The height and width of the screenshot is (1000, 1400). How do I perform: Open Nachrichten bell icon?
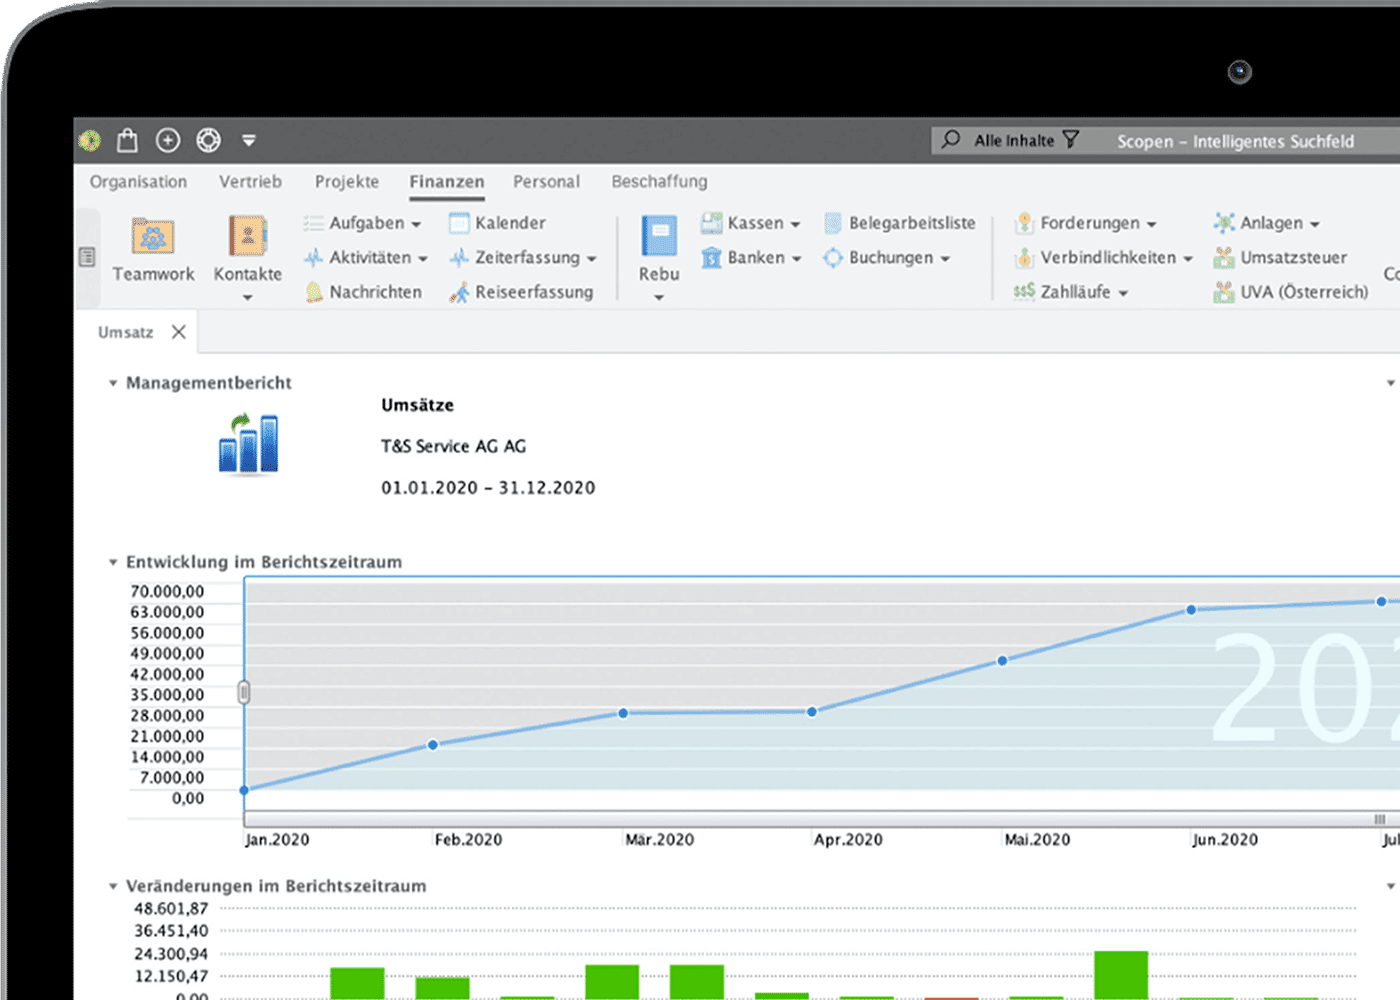tap(314, 292)
